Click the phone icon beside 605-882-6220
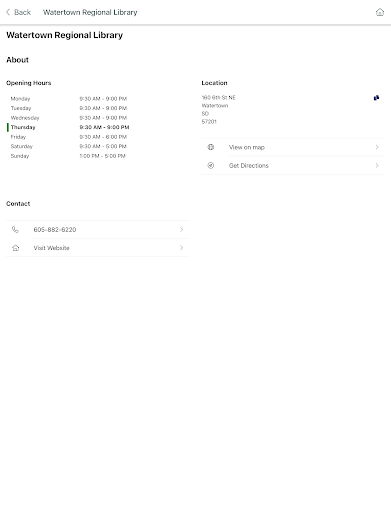Viewport: 391px width, 512px height. (x=15, y=229)
